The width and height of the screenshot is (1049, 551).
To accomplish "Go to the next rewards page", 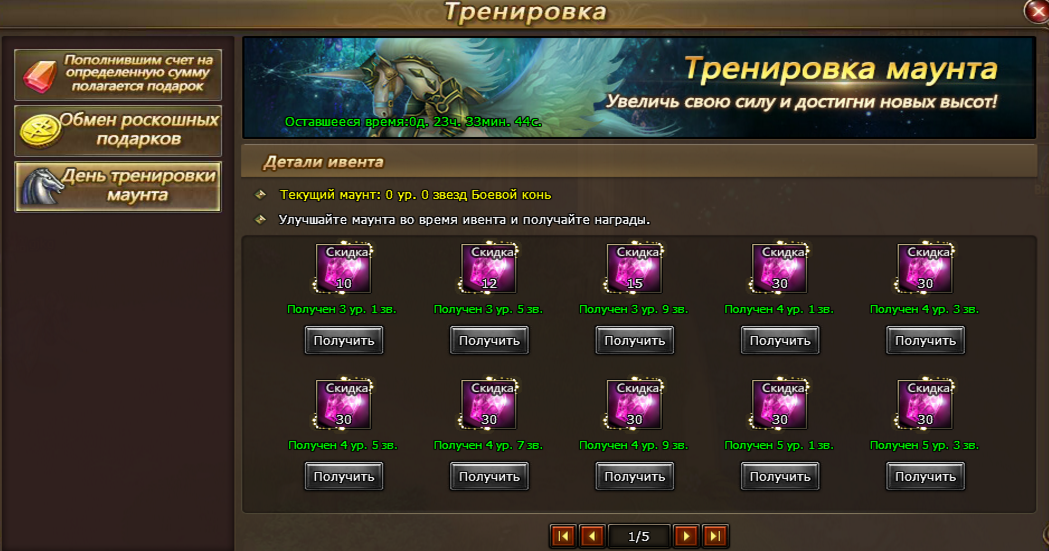I will [x=686, y=536].
